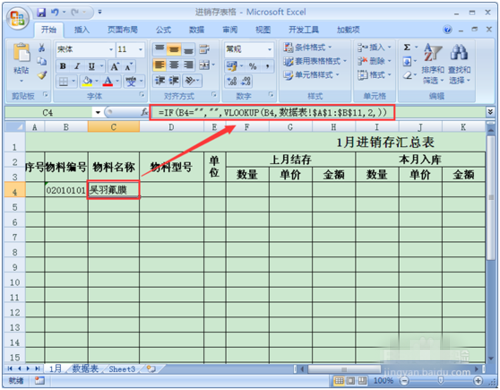Open Find and Select
Viewport: 500px width, 390px height.
tap(459, 63)
